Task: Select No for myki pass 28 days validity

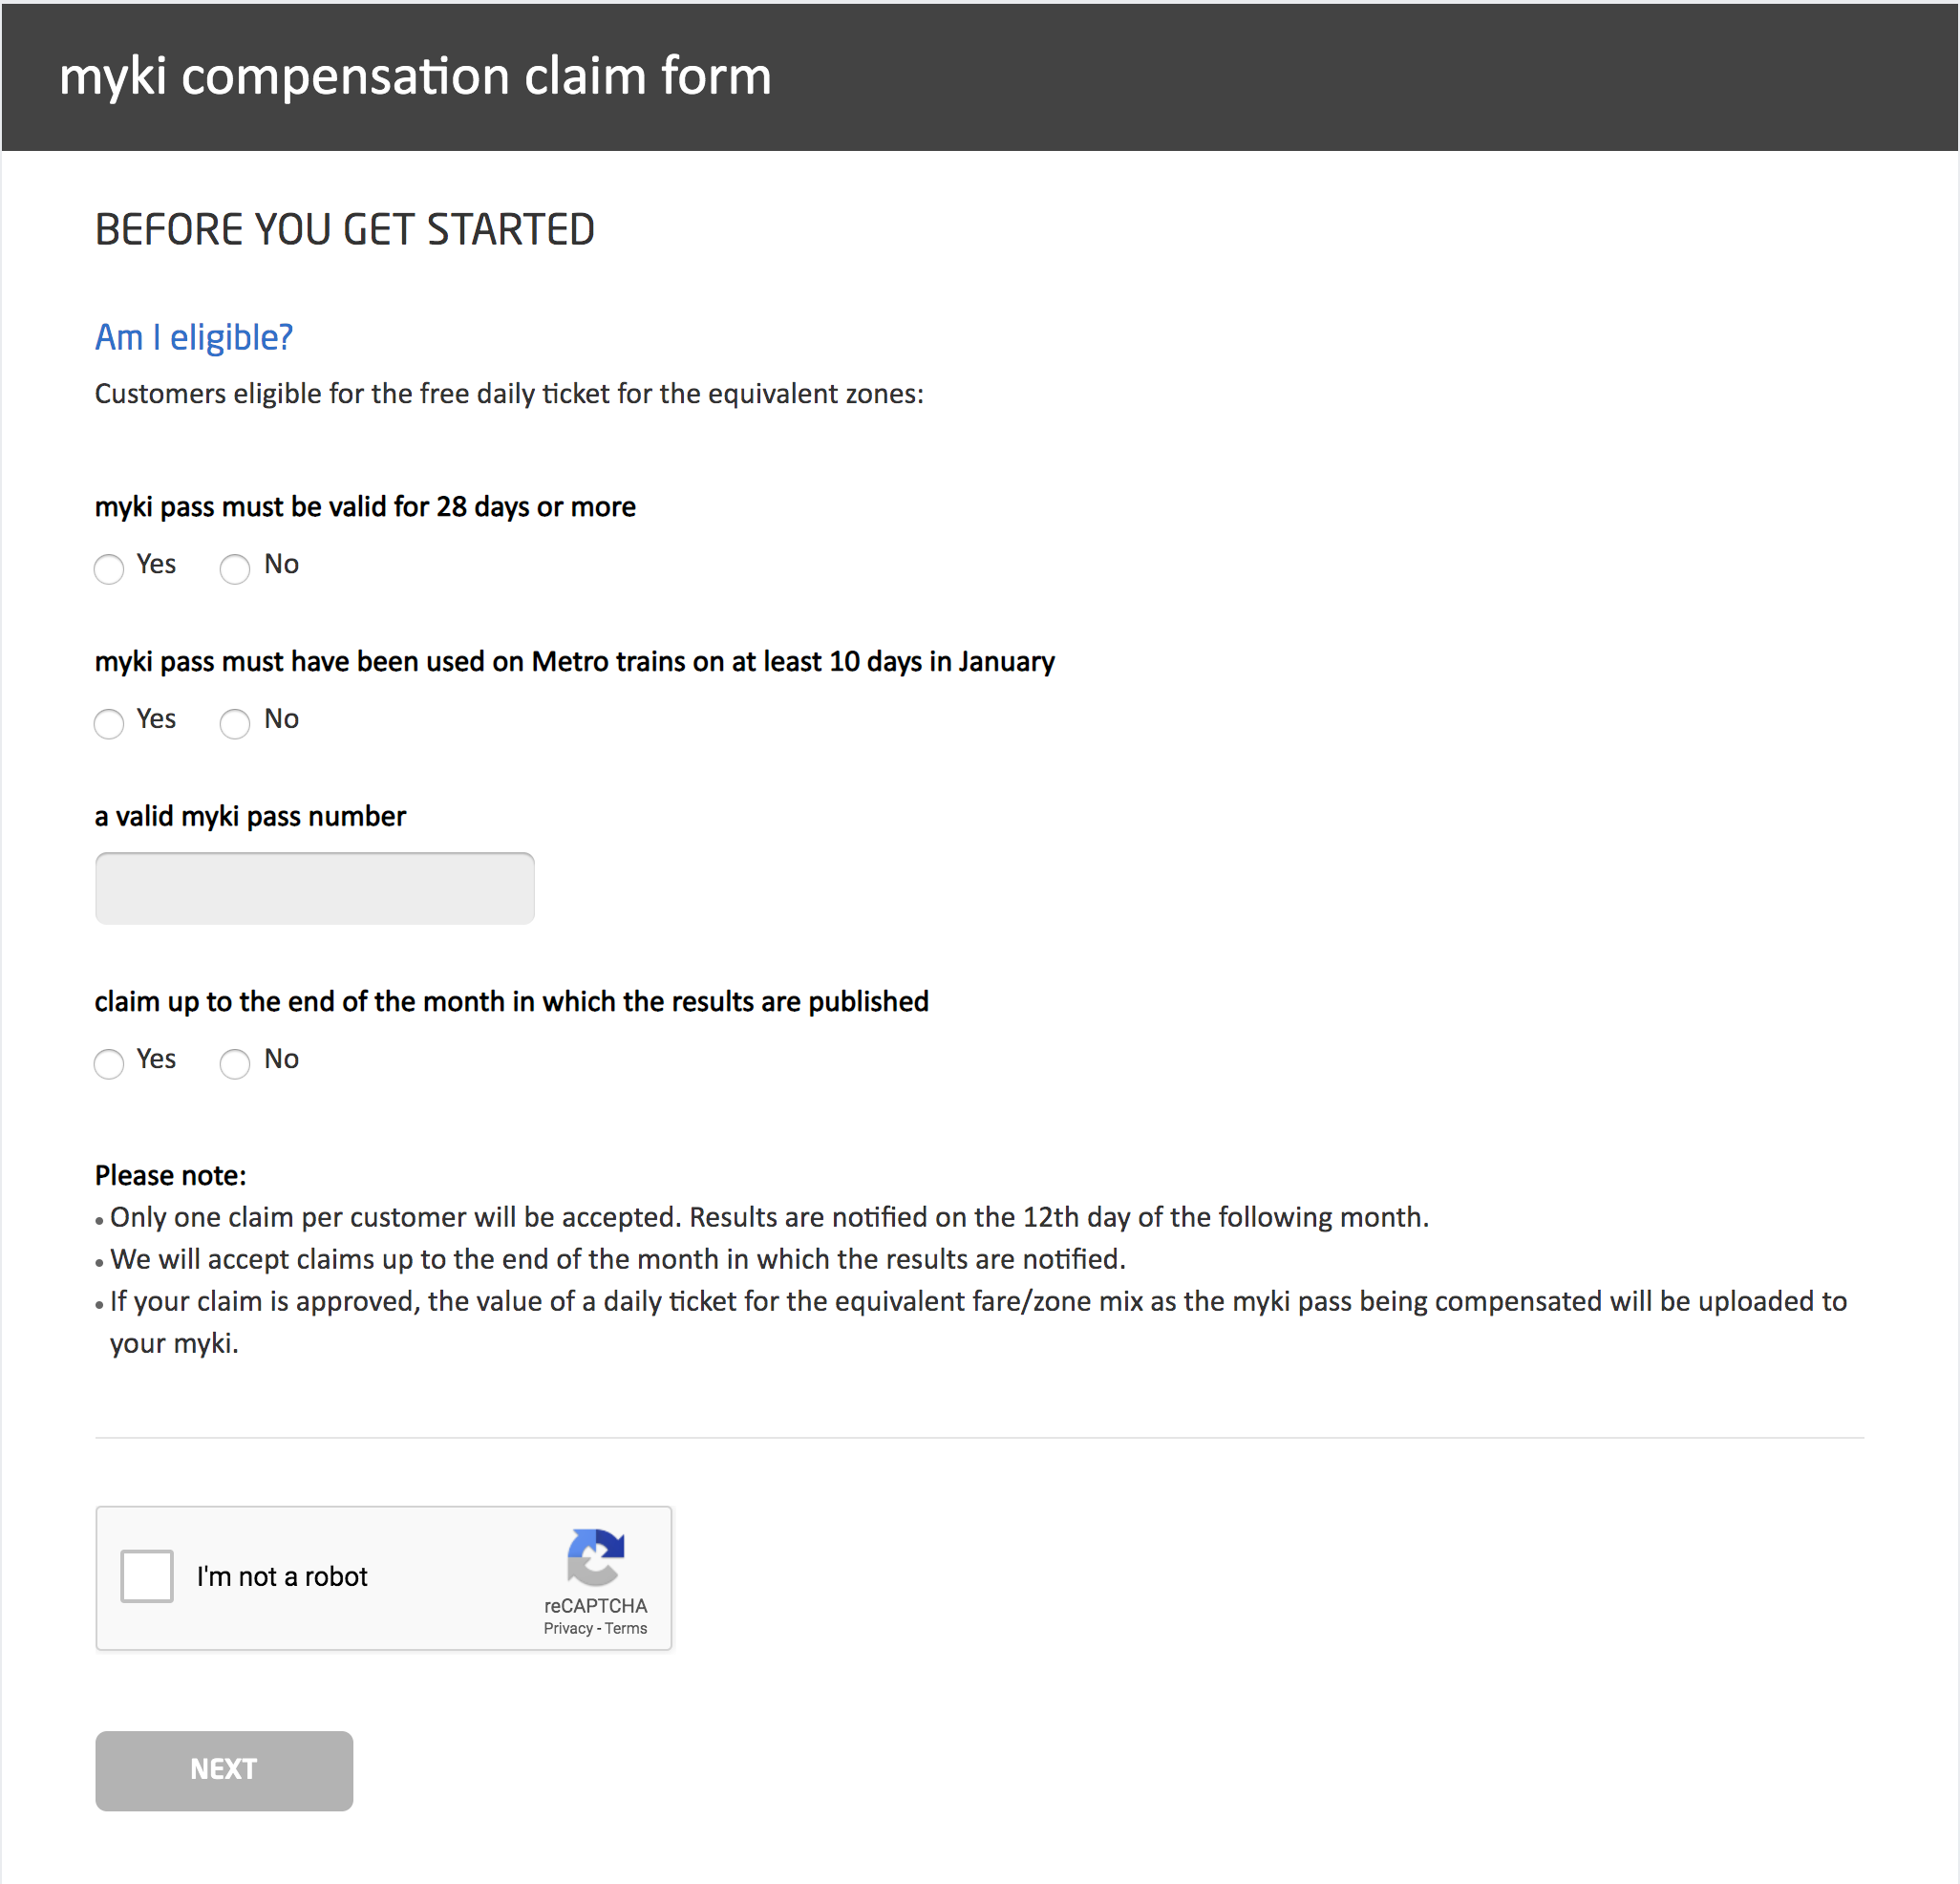Action: [x=233, y=564]
